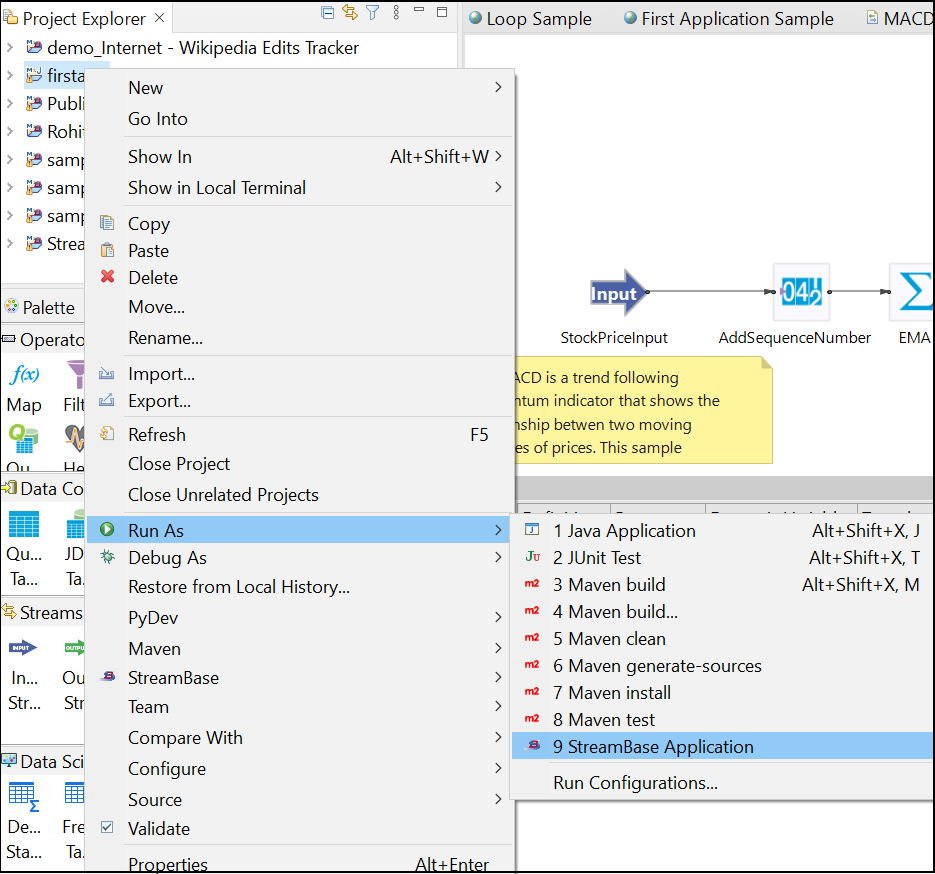The width and height of the screenshot is (935, 874).
Task: Click the Query Table data construct icon
Action: 24,525
